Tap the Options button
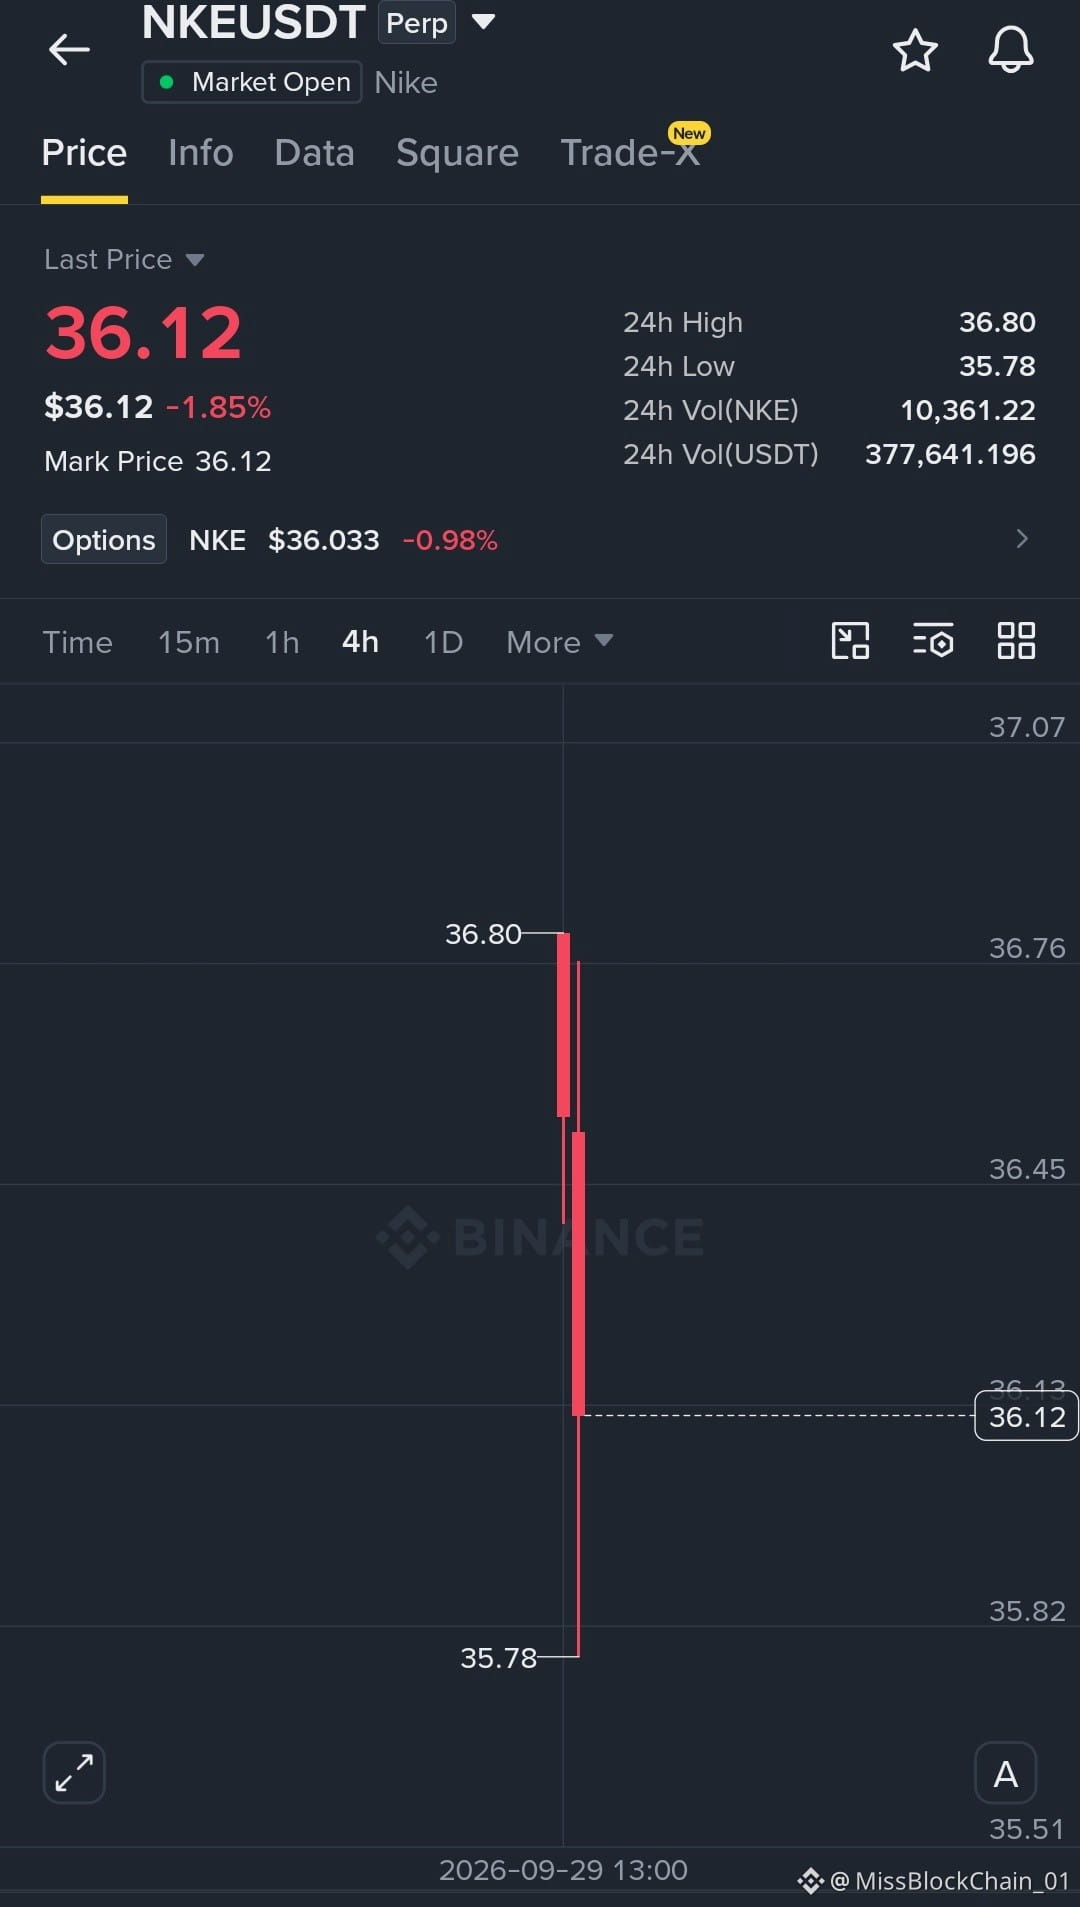The width and height of the screenshot is (1080, 1907). point(104,540)
